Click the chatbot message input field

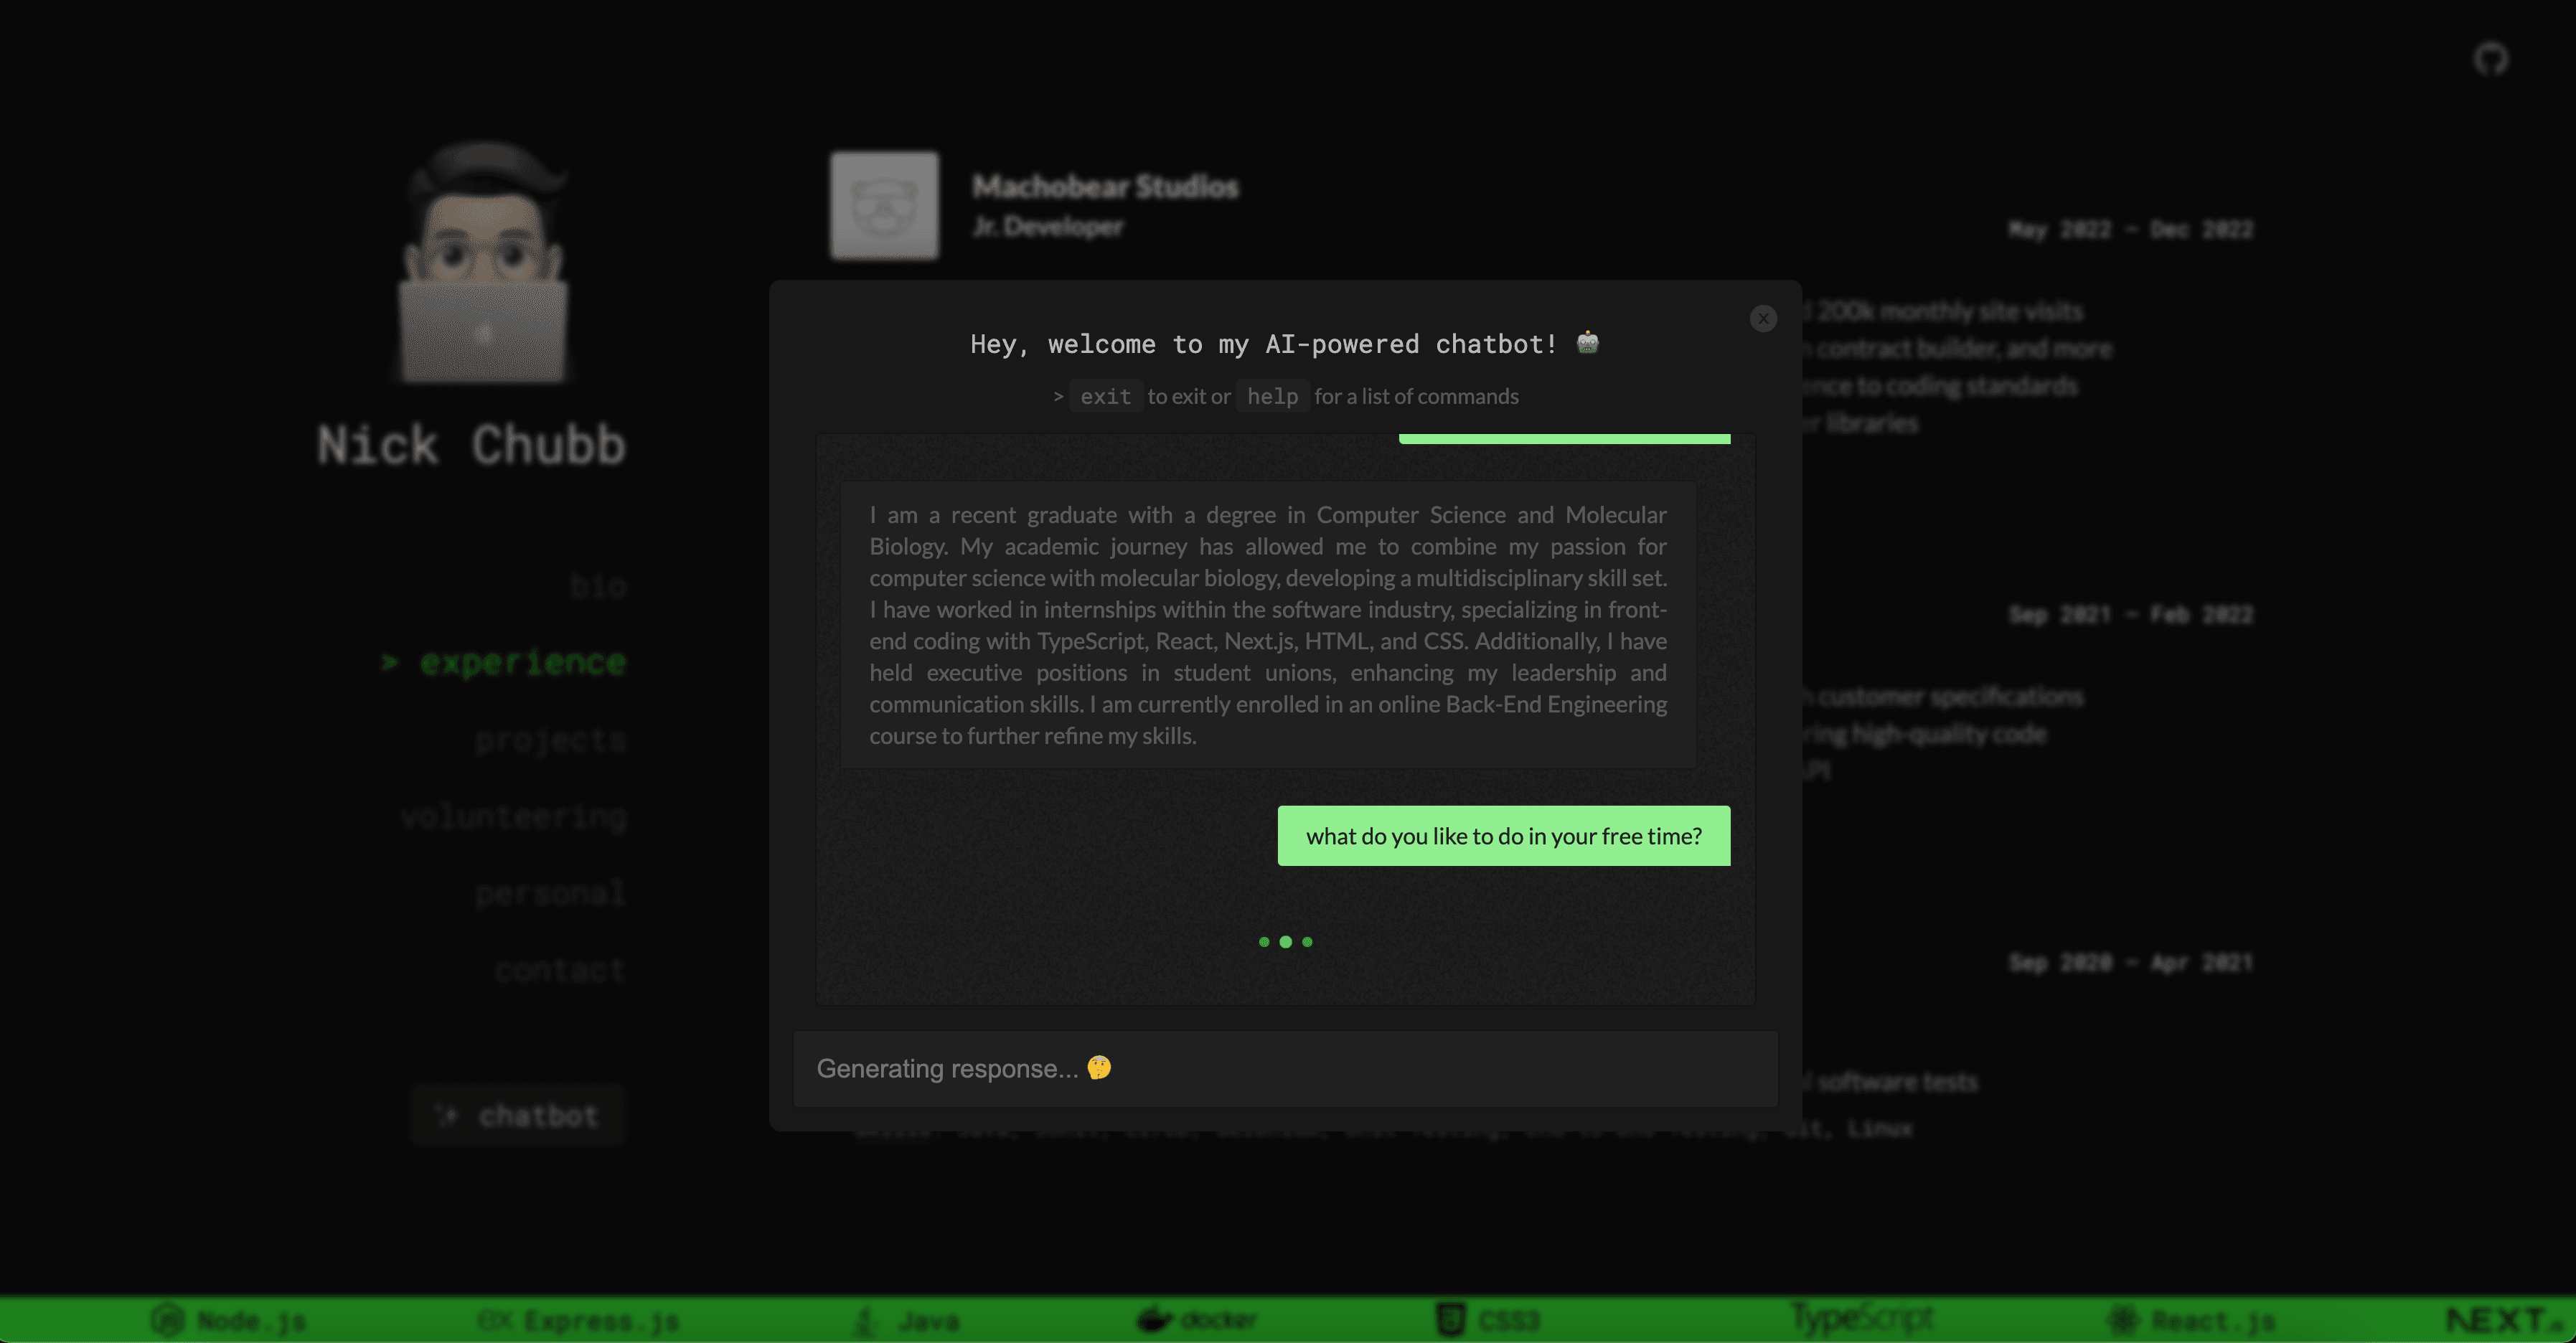coord(1286,1068)
